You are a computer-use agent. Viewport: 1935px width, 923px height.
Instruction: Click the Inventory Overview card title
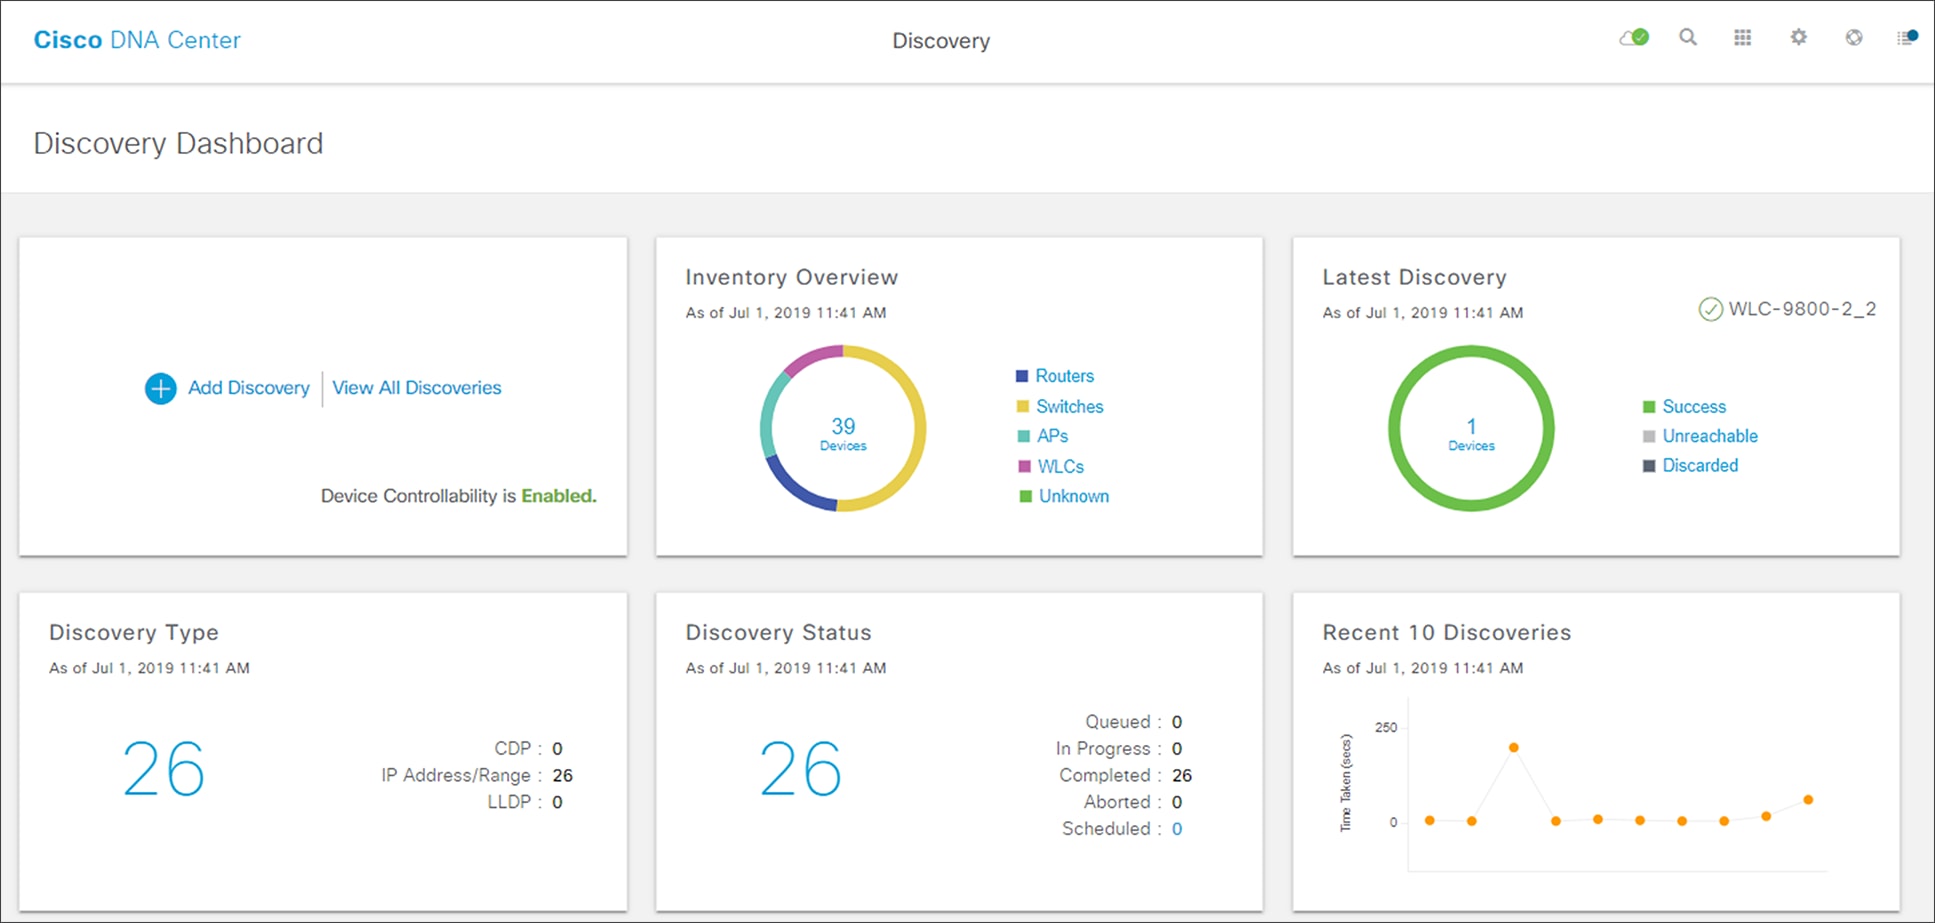click(x=791, y=278)
